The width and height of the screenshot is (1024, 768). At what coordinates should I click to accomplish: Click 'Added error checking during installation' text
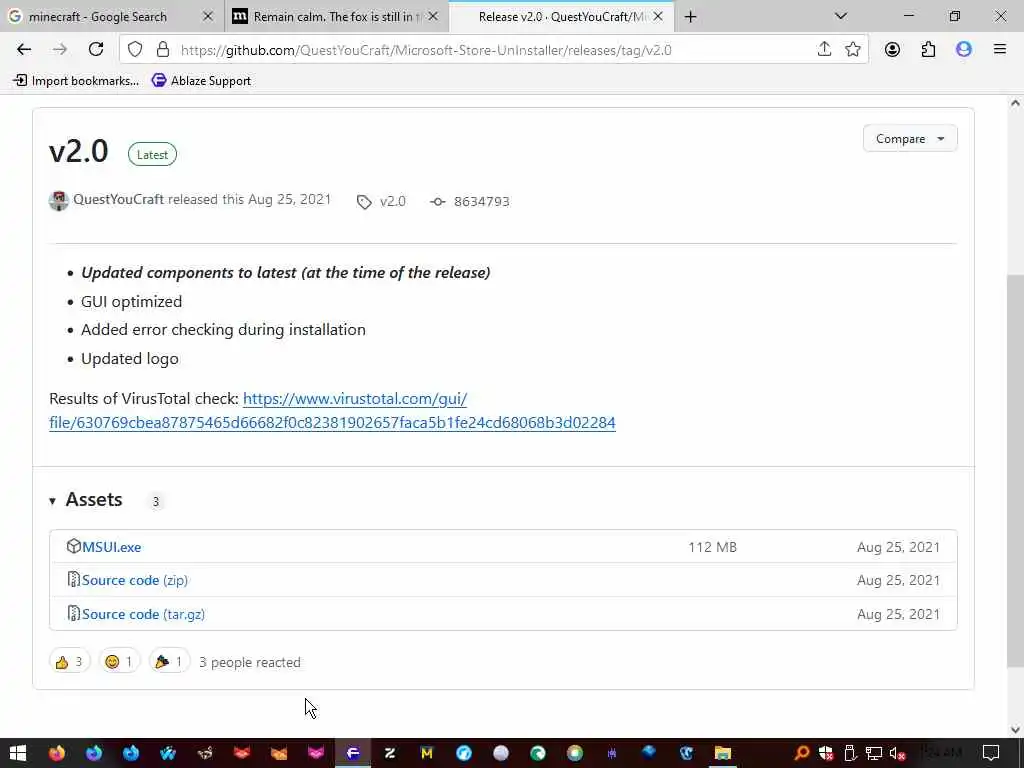(223, 330)
